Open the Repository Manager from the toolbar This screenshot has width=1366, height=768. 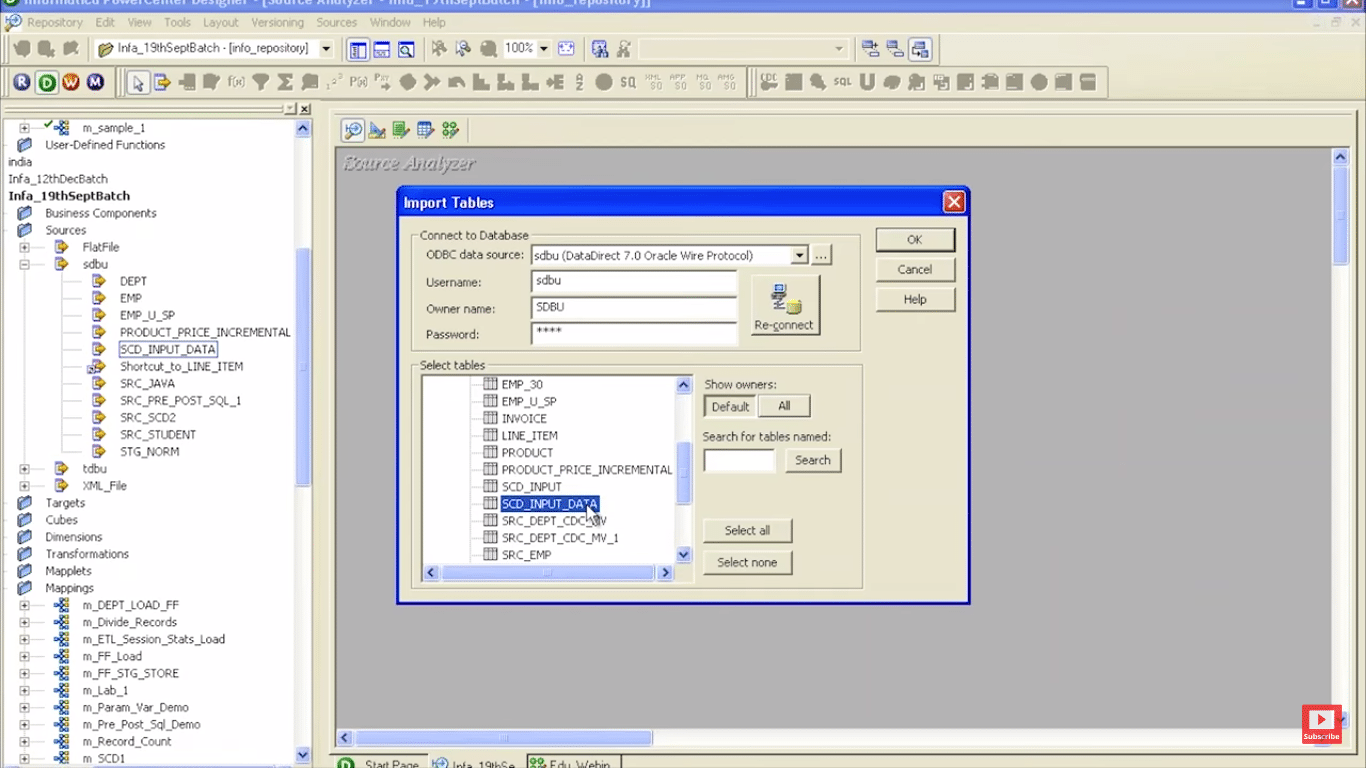coord(22,82)
